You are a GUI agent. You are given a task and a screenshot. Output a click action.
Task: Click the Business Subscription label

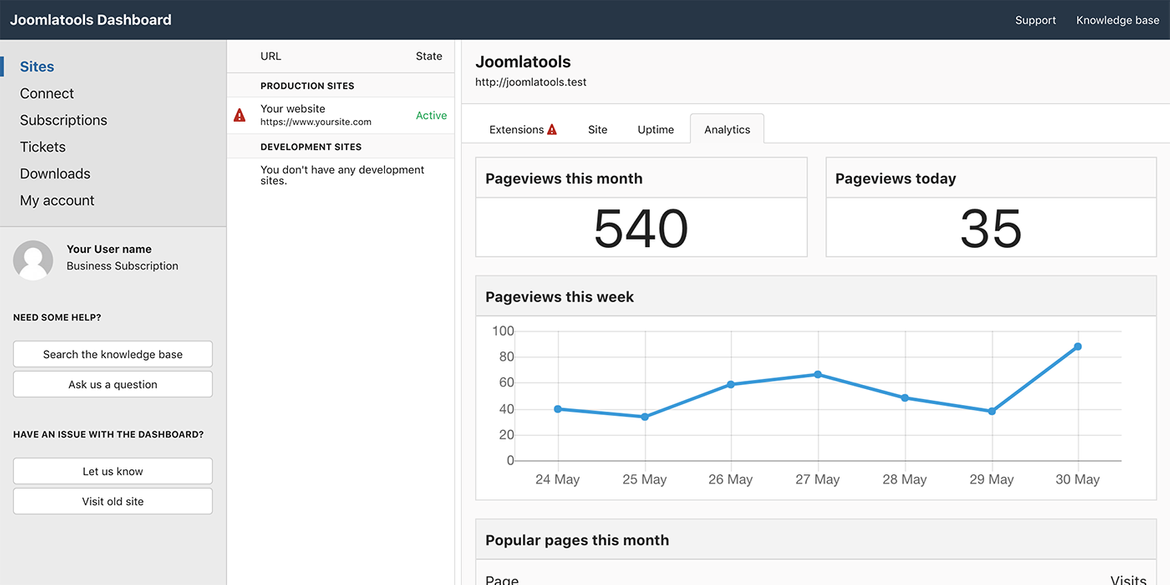[x=122, y=266]
